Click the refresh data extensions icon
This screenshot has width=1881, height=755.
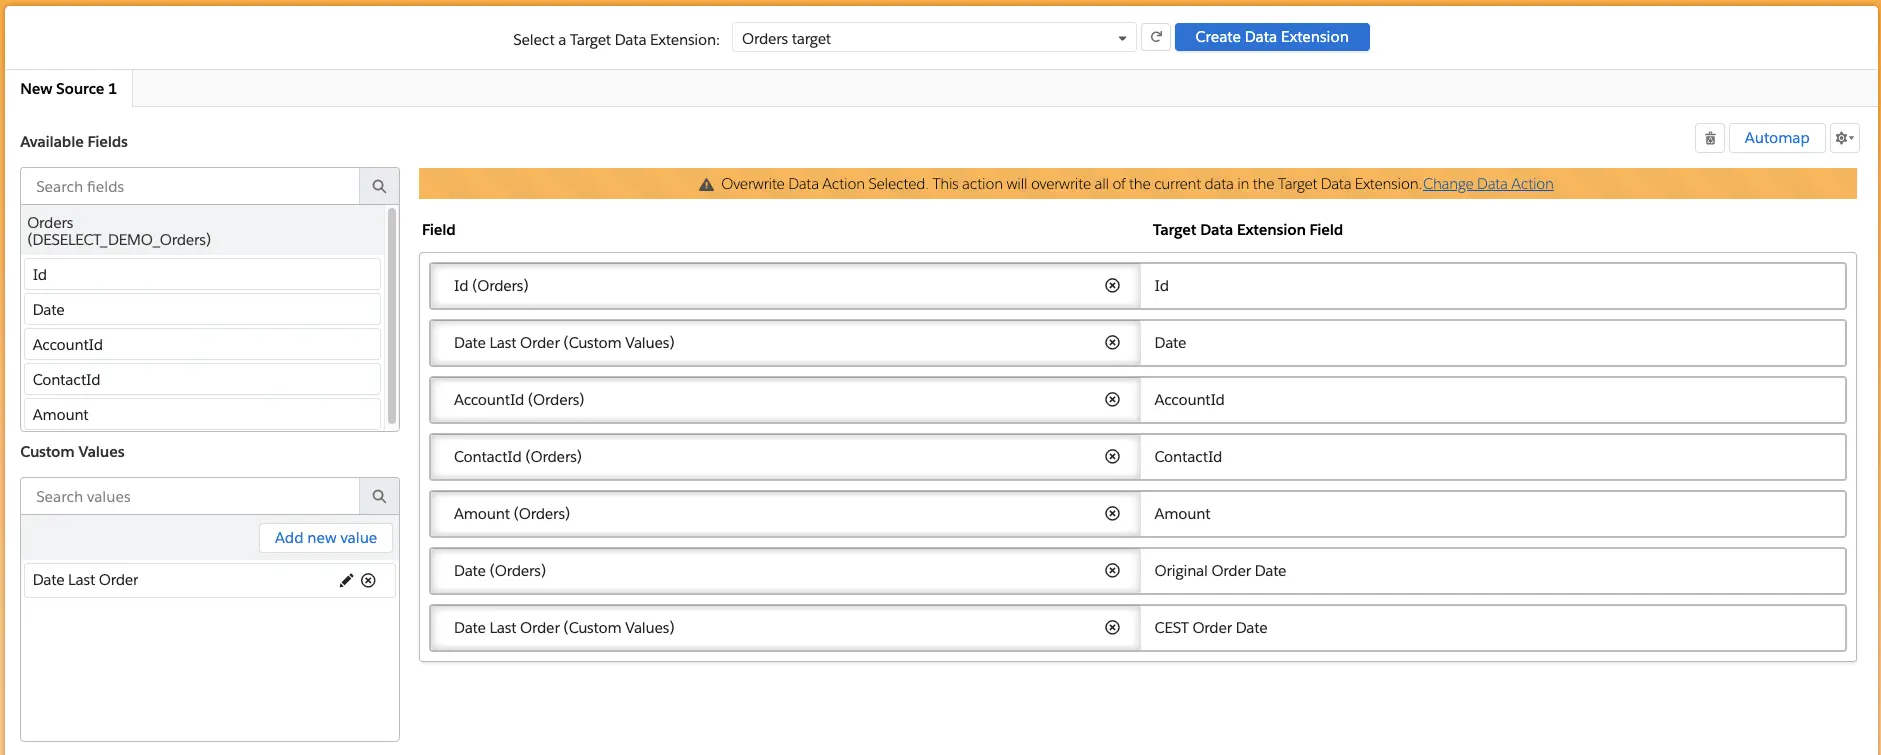click(x=1156, y=37)
